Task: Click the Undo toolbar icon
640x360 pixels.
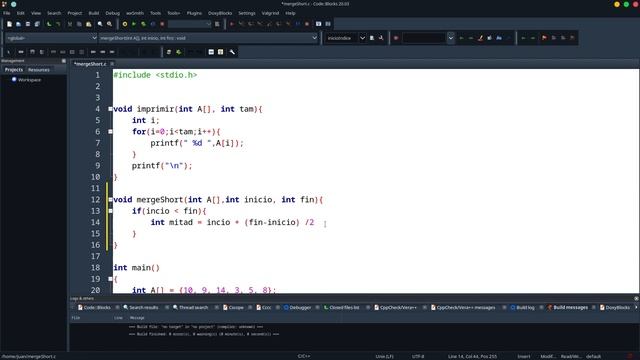Action: pos(49,24)
